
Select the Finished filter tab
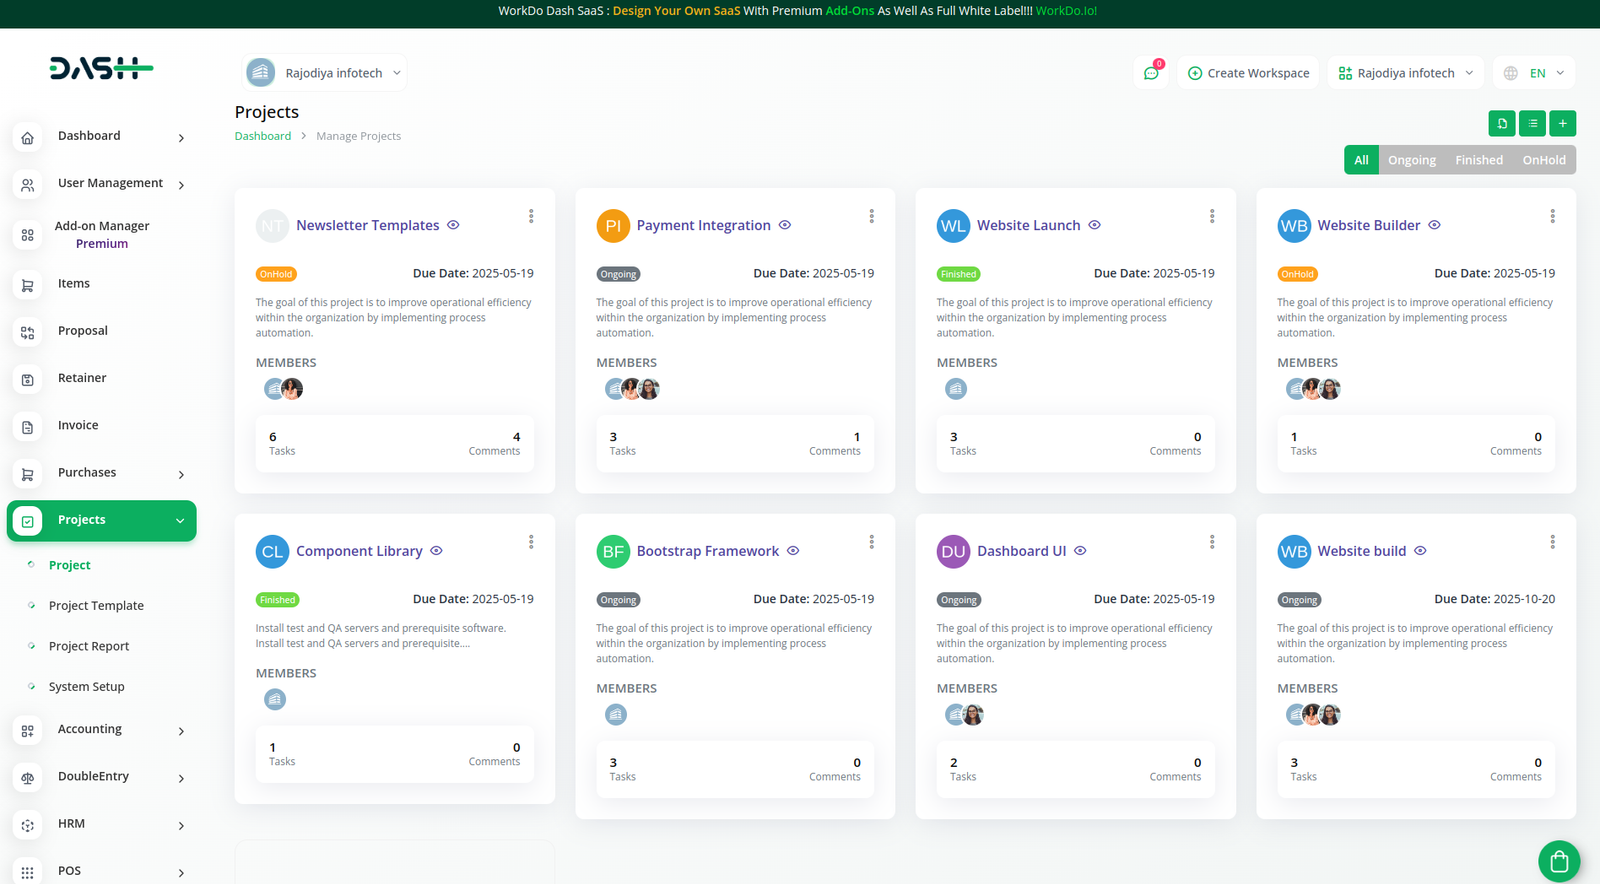[1478, 160]
